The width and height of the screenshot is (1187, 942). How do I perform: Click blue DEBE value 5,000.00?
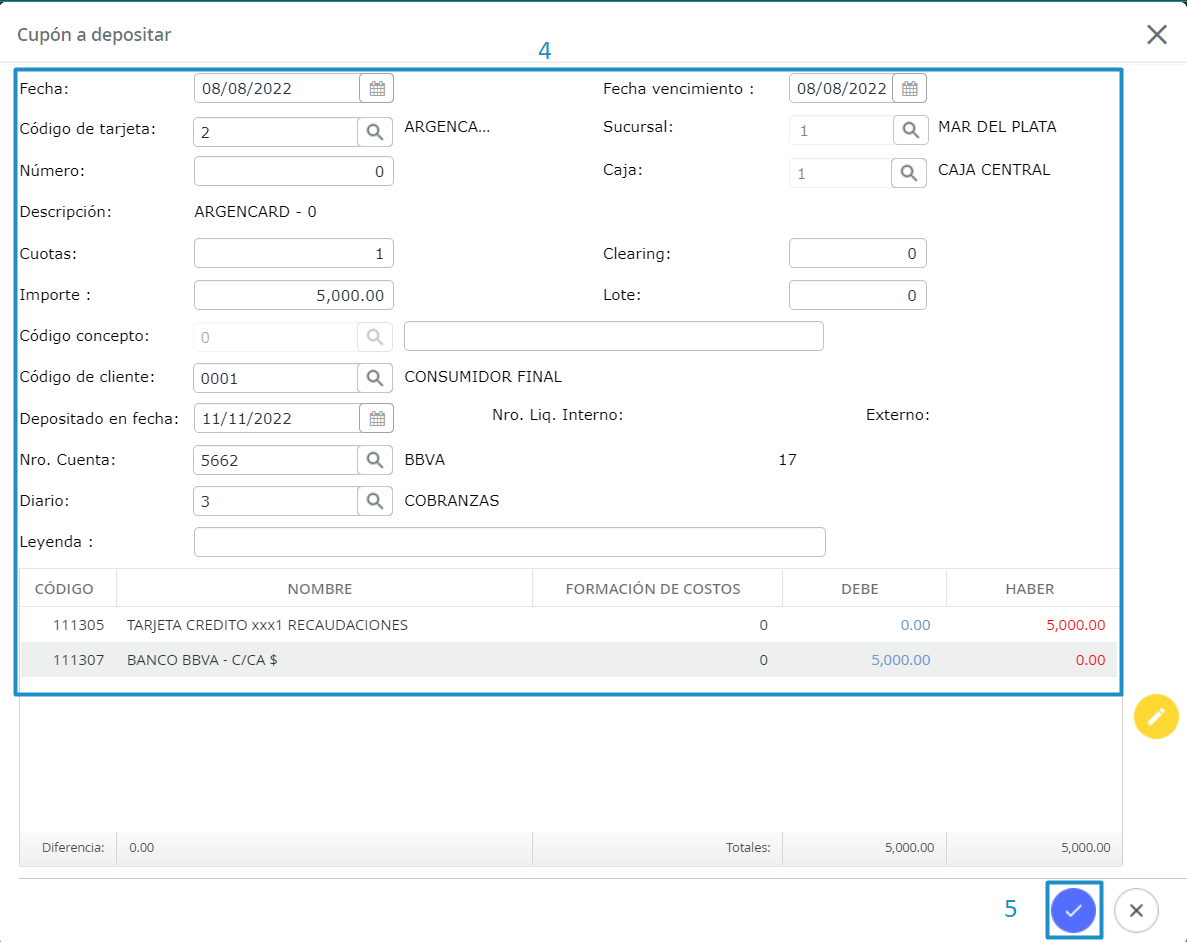[x=901, y=660]
